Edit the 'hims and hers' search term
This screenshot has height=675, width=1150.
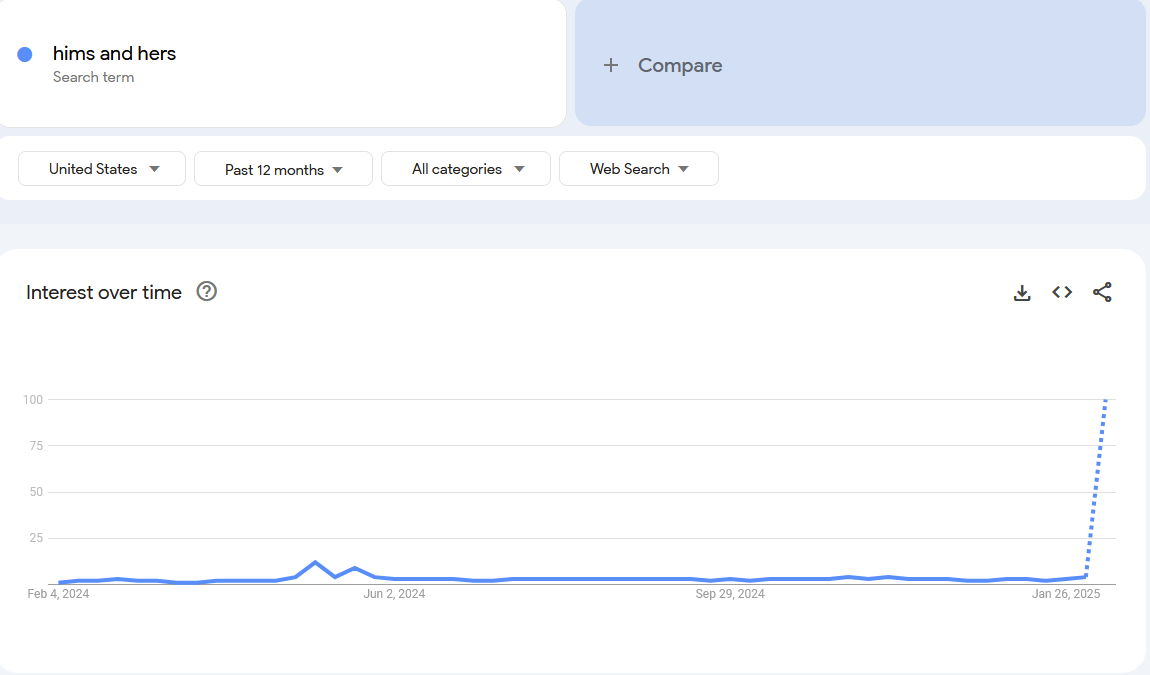click(x=114, y=54)
